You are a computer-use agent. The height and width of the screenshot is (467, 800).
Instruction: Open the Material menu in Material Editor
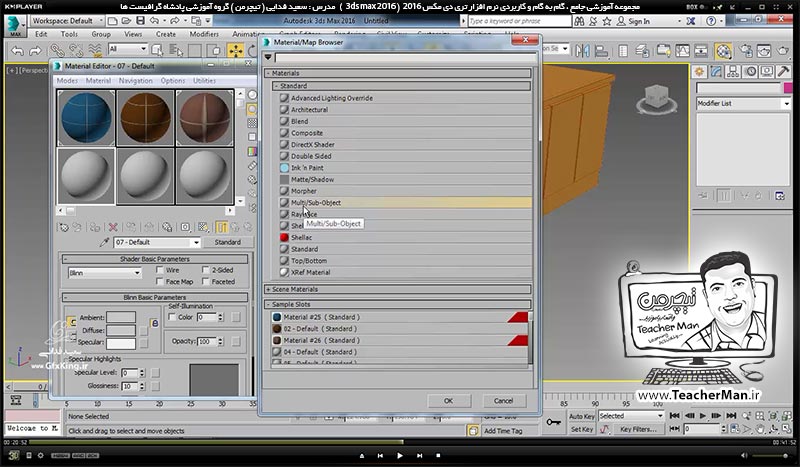click(98, 81)
